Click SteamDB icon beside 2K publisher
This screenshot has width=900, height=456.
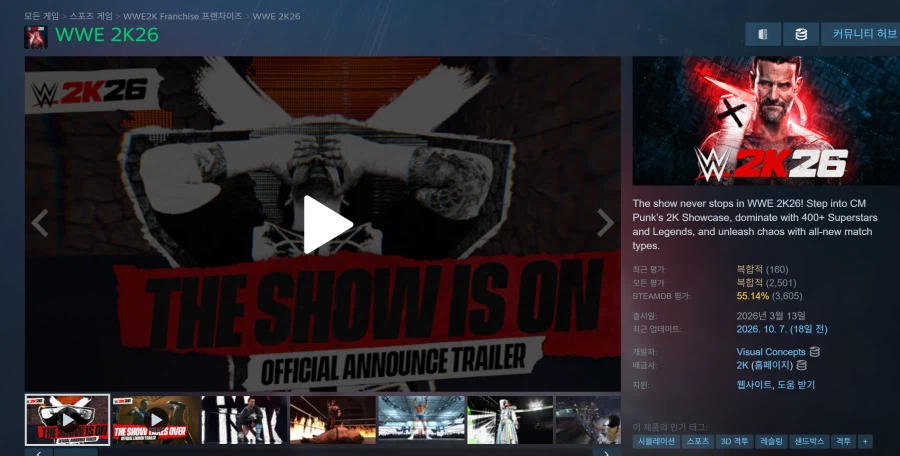coord(802,365)
